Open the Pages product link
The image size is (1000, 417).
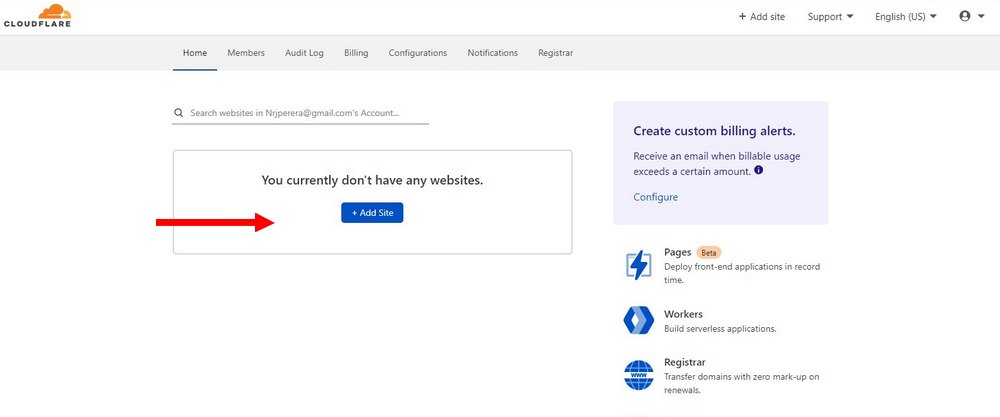(x=677, y=252)
